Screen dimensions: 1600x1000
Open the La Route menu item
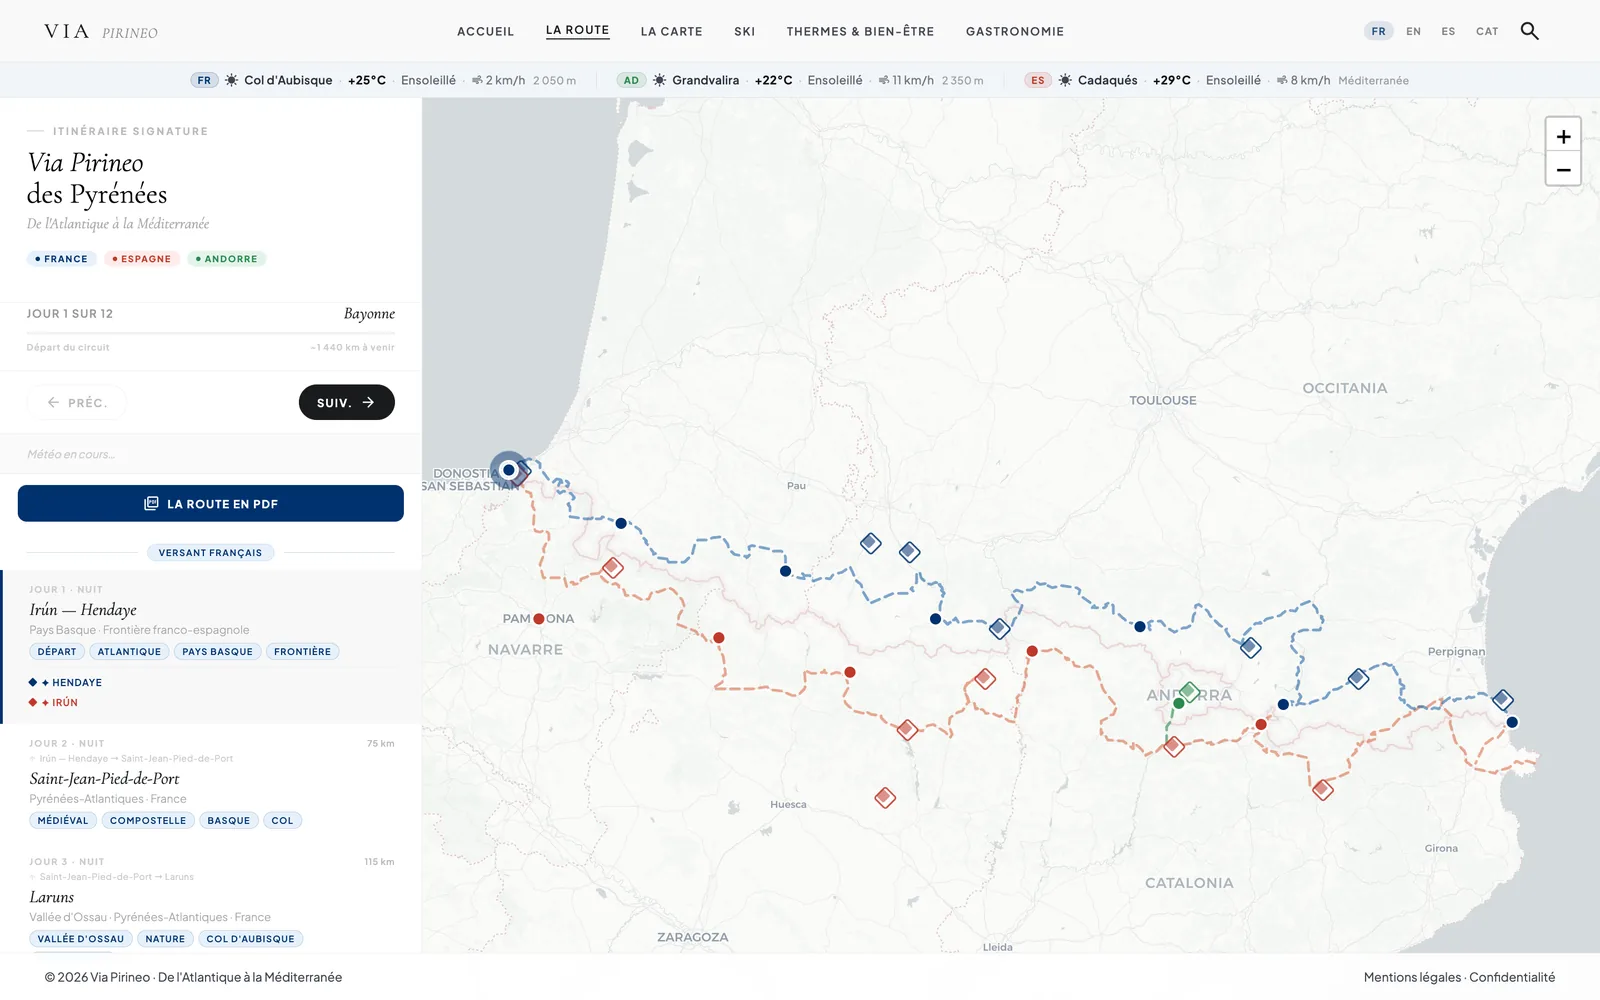pos(577,30)
